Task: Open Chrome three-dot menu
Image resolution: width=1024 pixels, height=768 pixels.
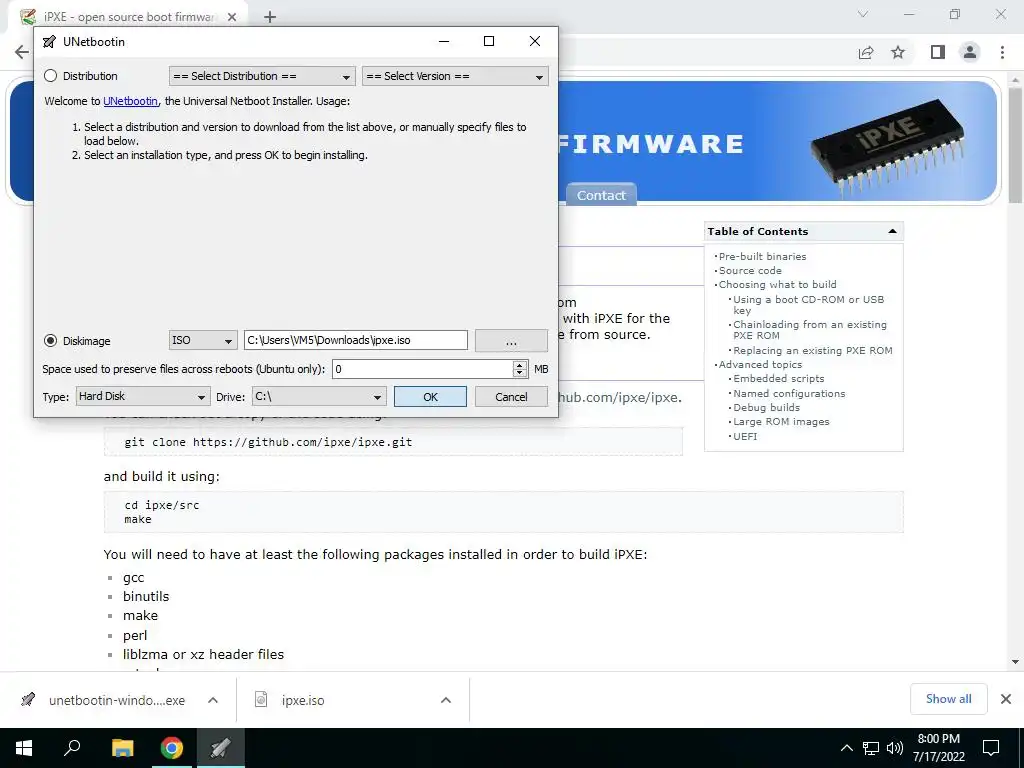Action: 1002,52
